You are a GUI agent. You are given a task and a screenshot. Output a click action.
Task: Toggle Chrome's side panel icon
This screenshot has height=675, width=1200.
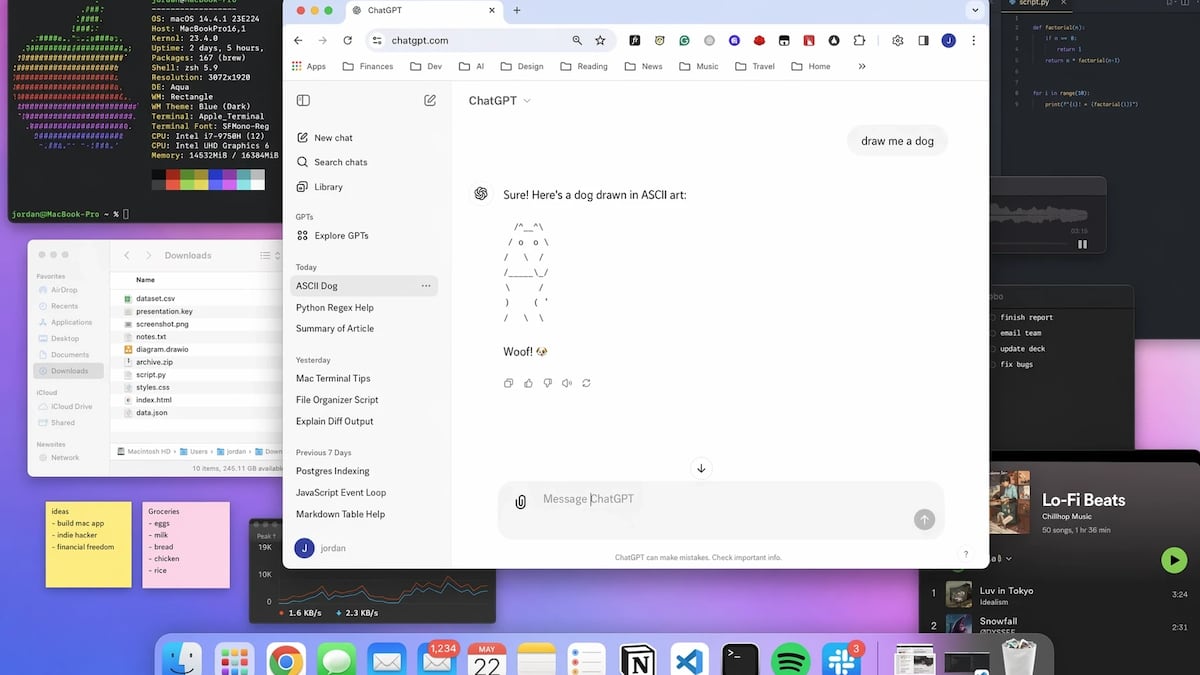pos(923,41)
